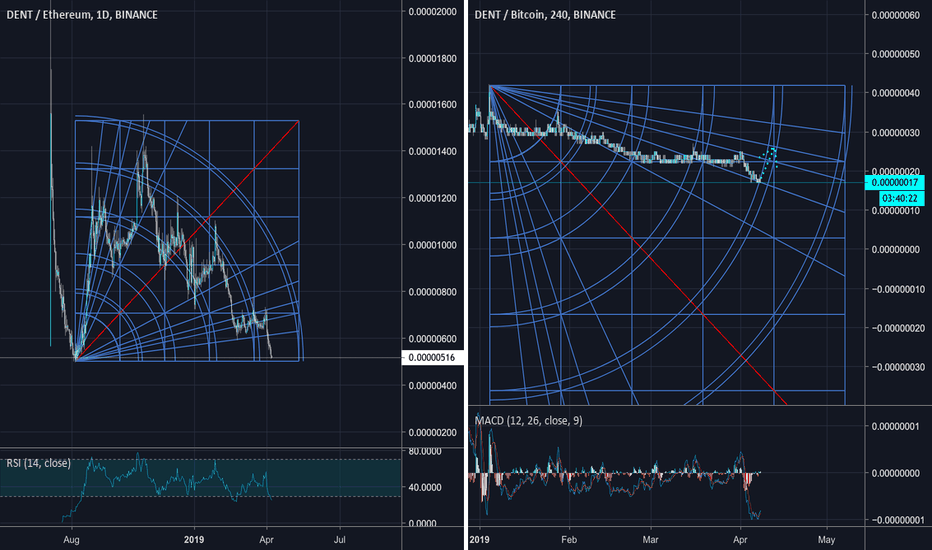Click the RSI 80.0000 scale label
The height and width of the screenshot is (550, 932).
pyautogui.click(x=426, y=451)
